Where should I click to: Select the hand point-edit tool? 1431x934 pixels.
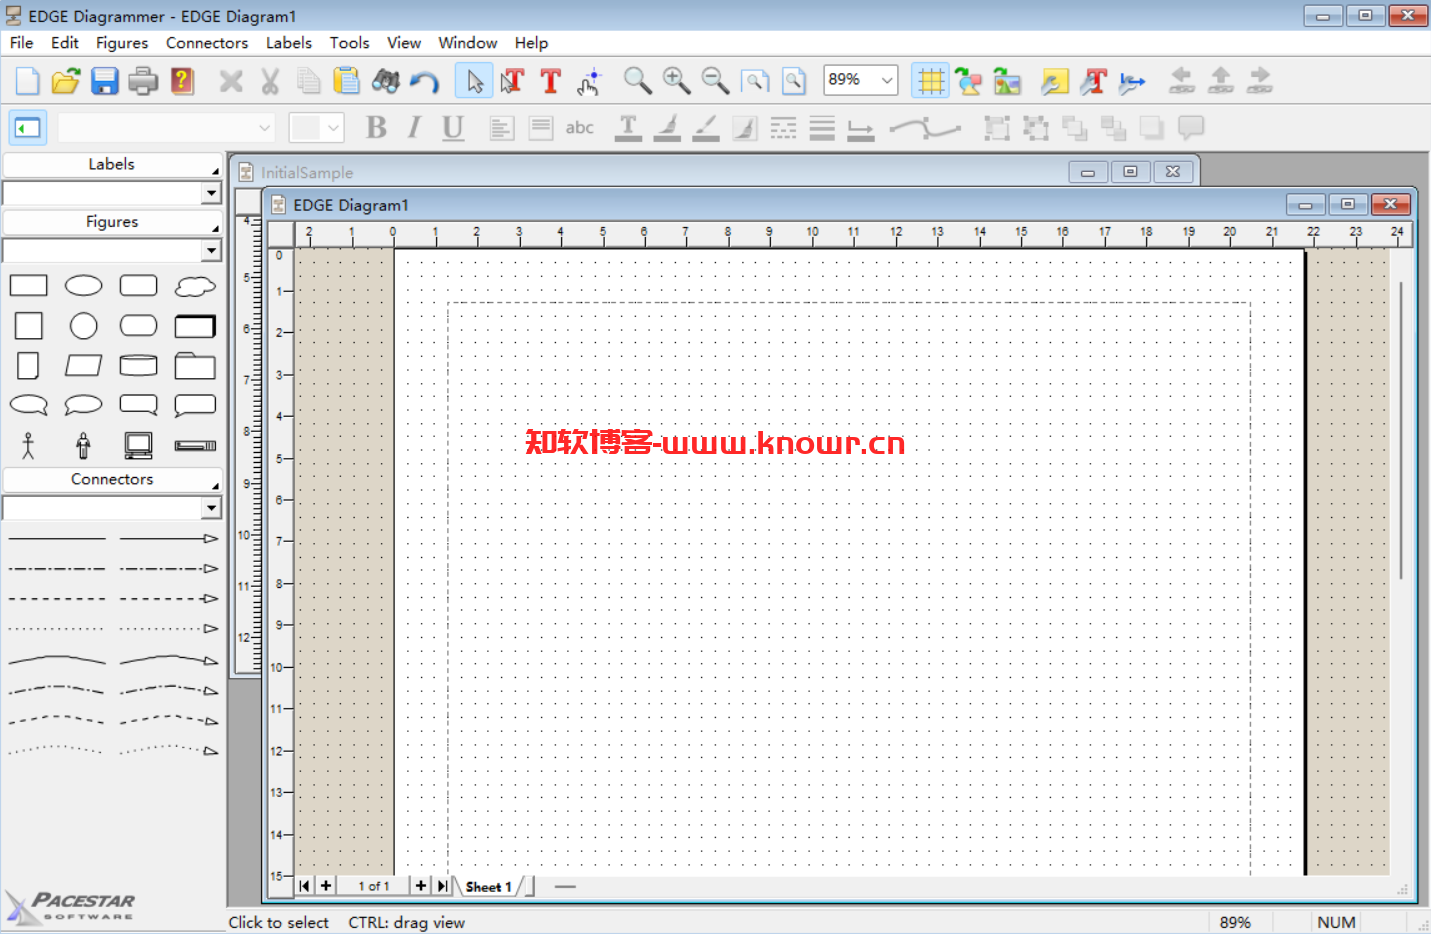(x=589, y=81)
